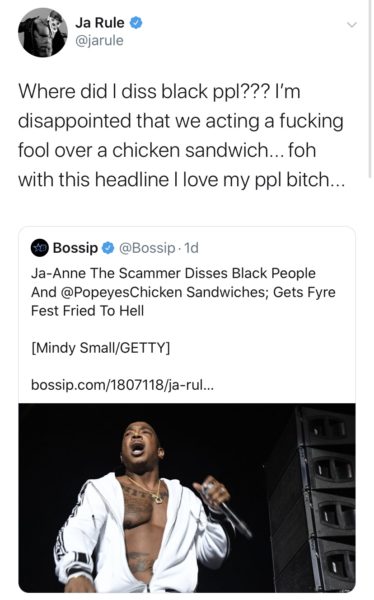Visit the @jarule handle

[99, 40]
